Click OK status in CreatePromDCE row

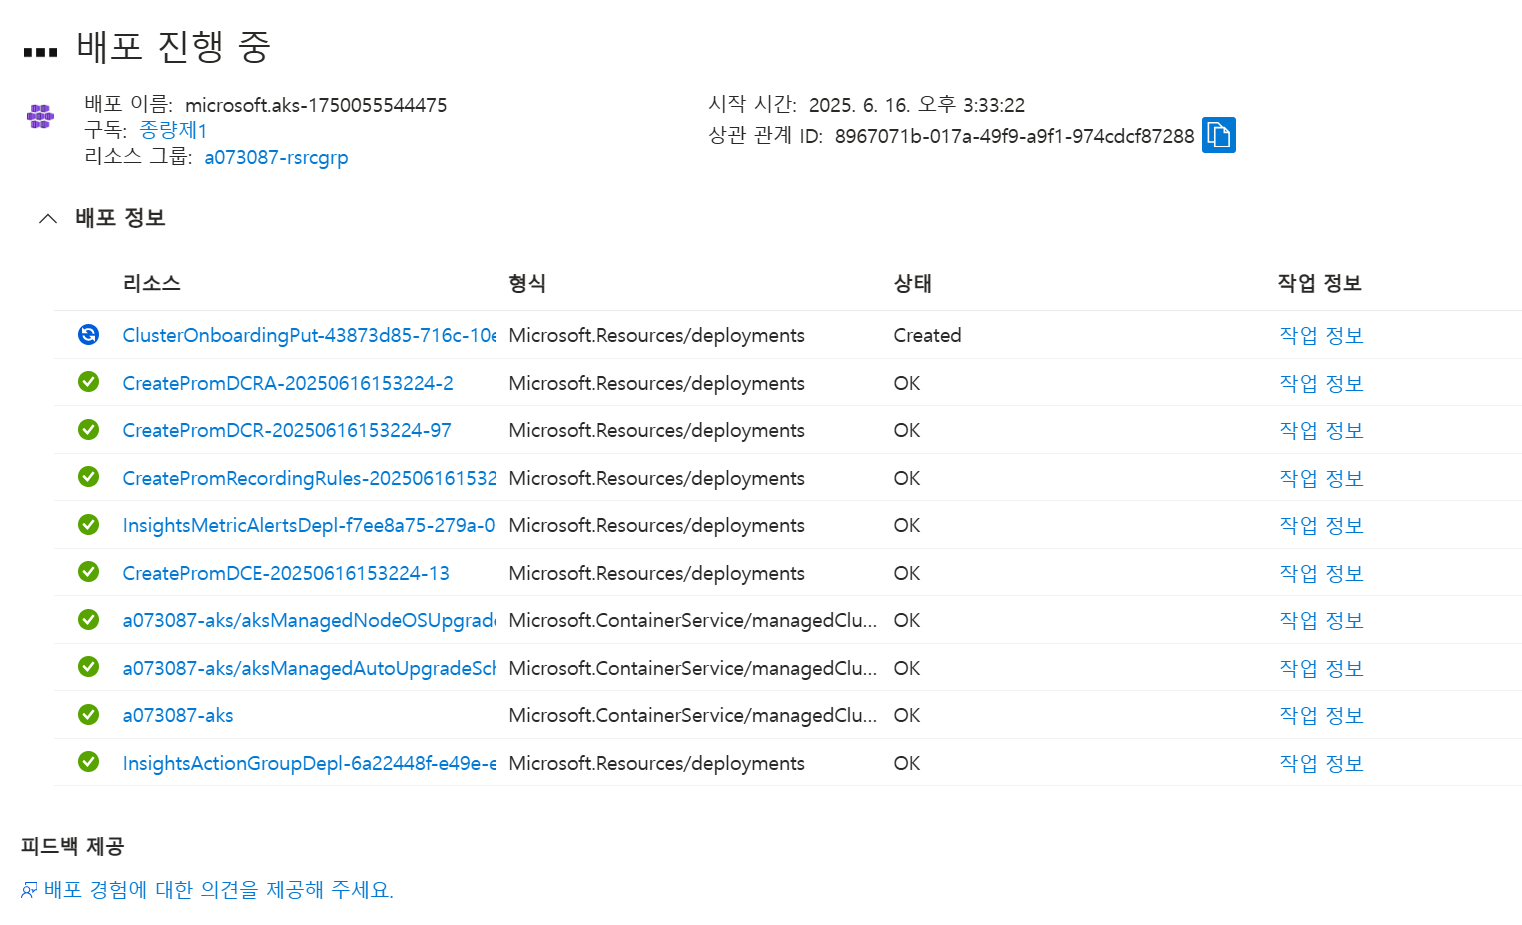click(906, 573)
